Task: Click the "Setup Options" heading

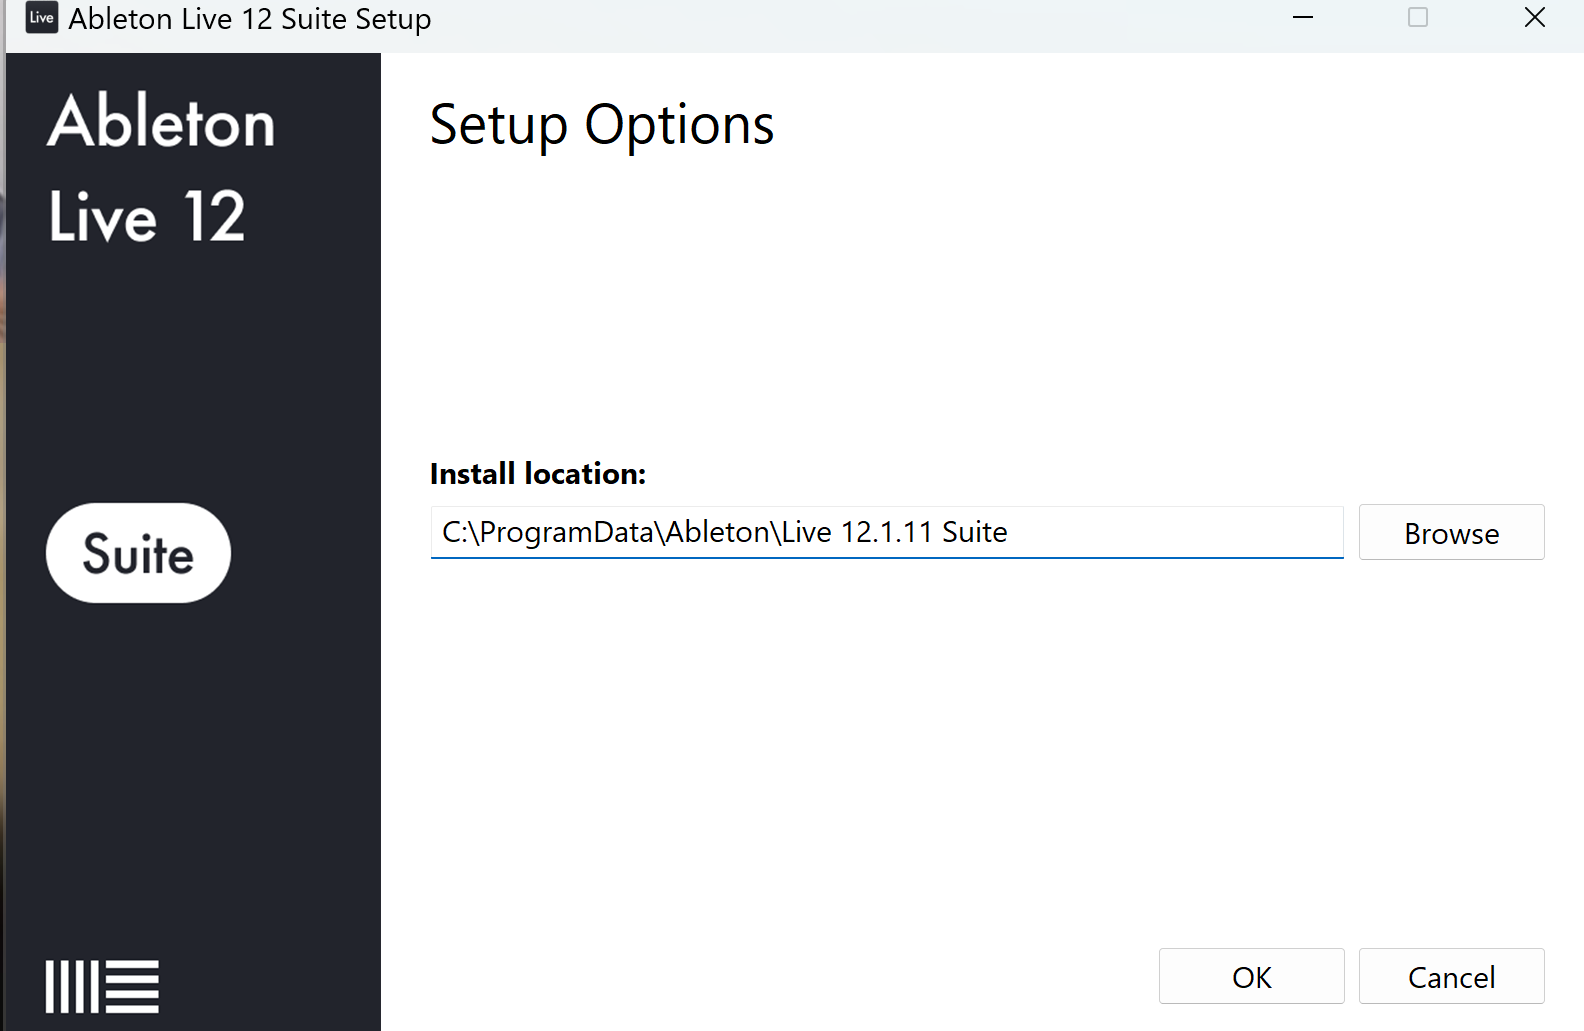Action: 601,125
